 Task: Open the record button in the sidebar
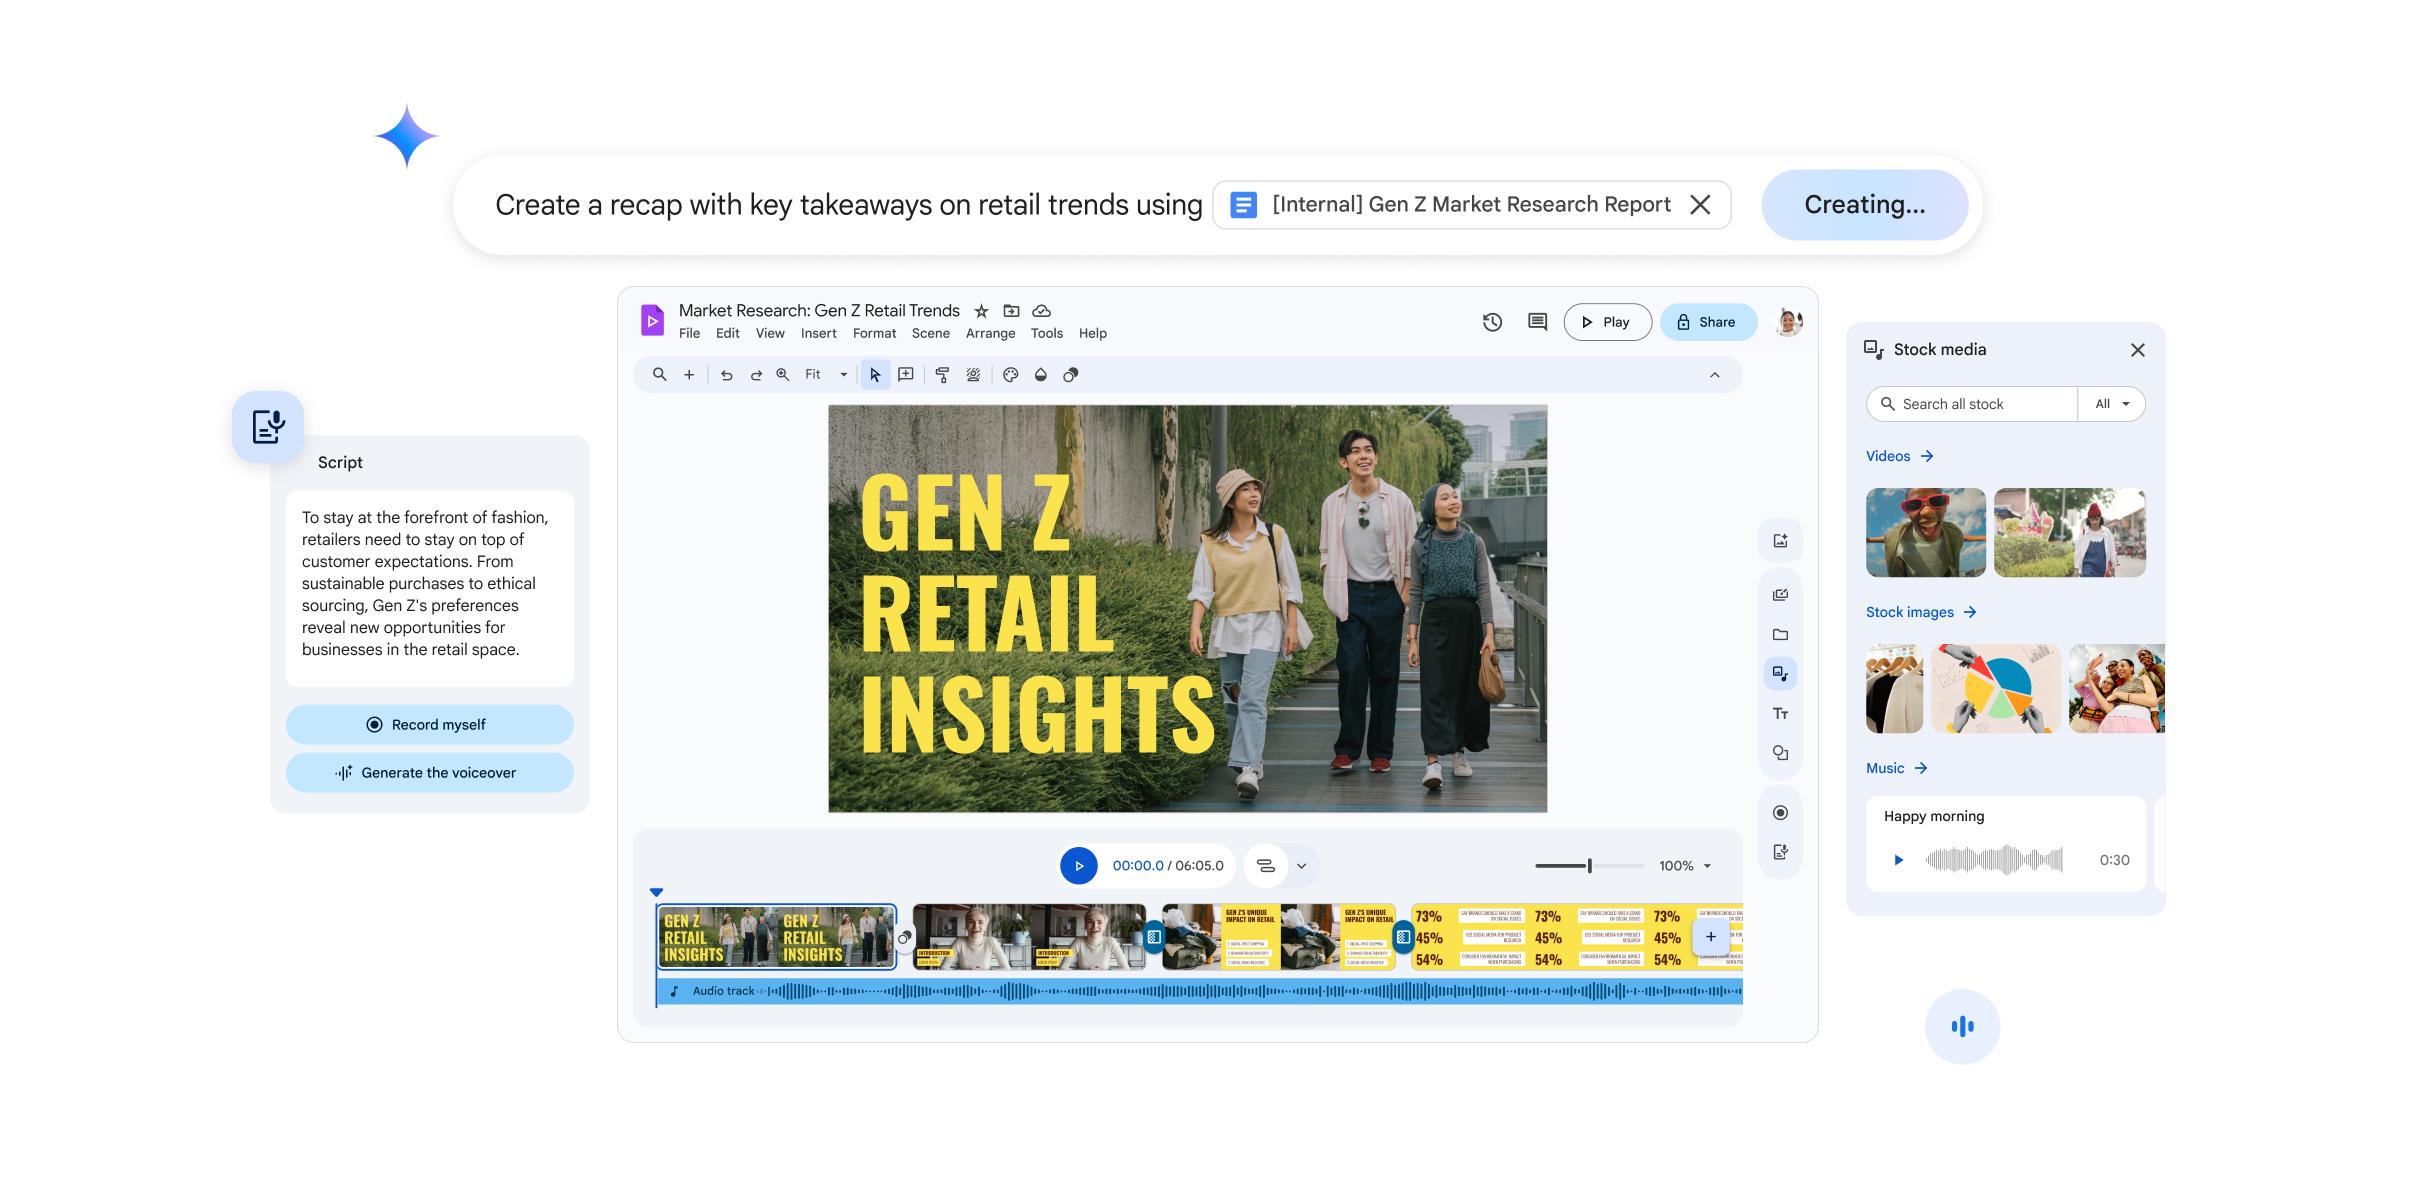click(x=1780, y=812)
